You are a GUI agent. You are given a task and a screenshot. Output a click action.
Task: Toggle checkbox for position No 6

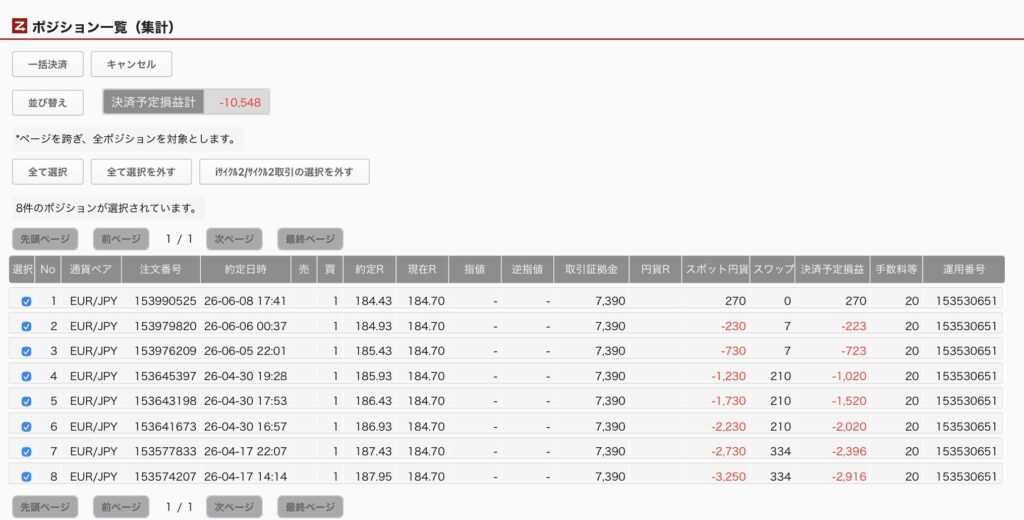click(x=26, y=427)
